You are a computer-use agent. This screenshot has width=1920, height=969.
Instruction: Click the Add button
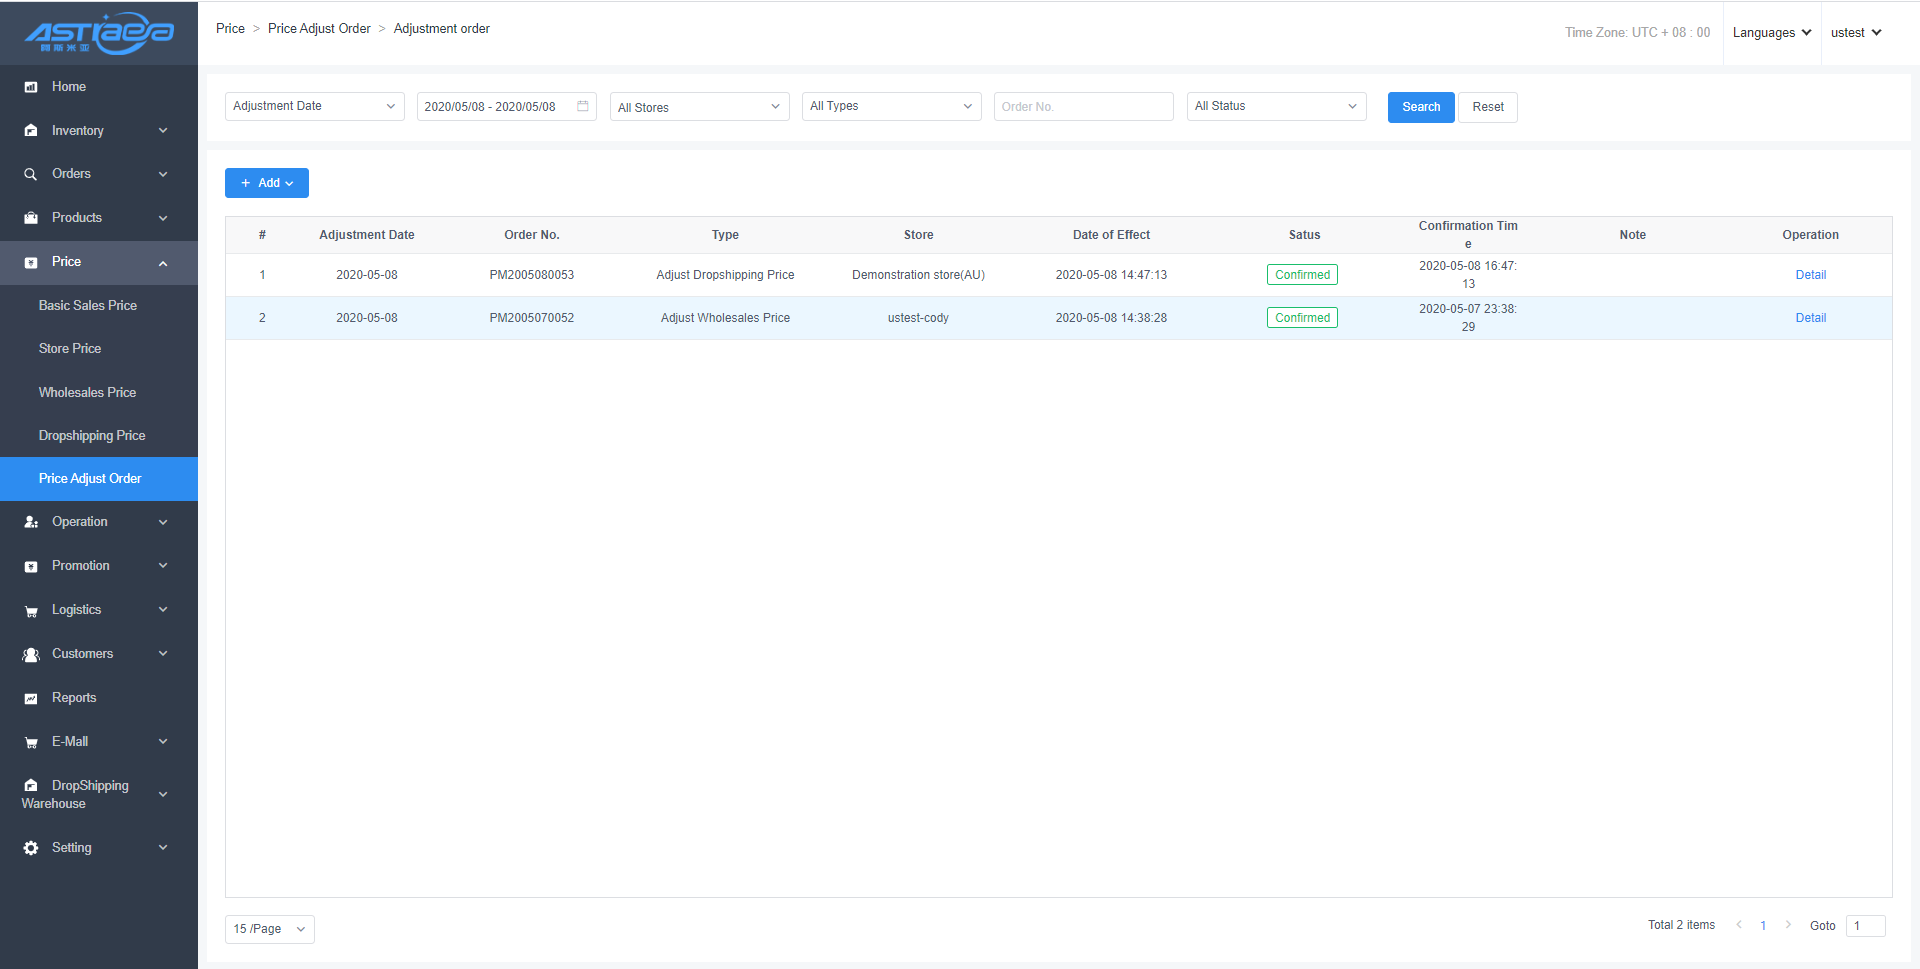(267, 183)
